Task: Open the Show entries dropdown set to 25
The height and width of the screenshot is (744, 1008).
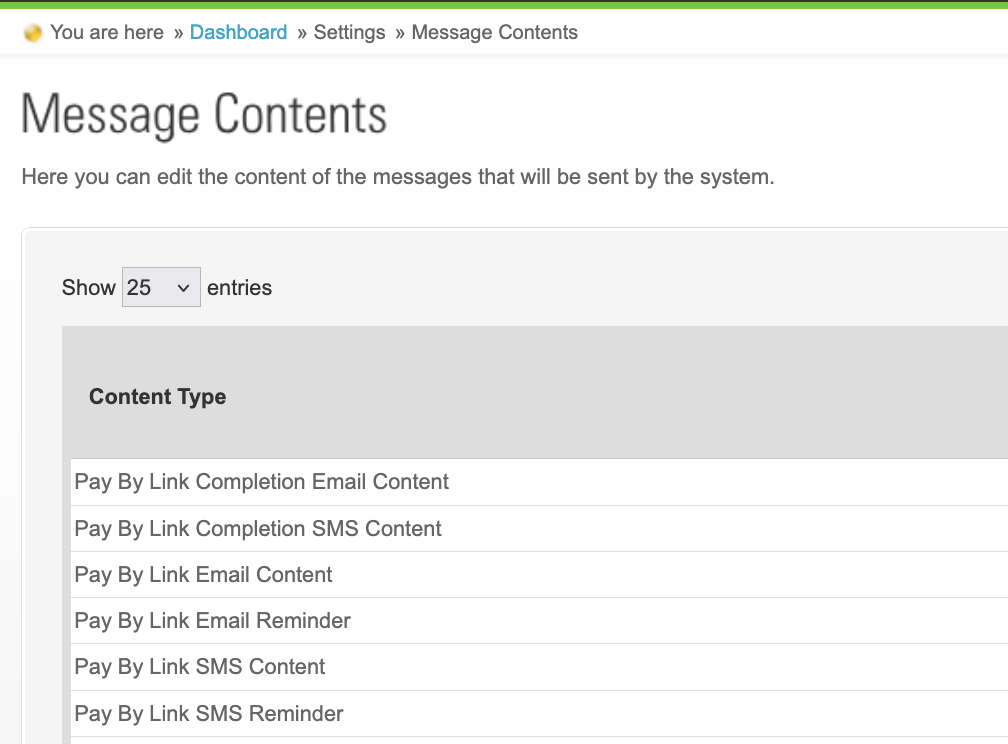Action: click(x=161, y=287)
